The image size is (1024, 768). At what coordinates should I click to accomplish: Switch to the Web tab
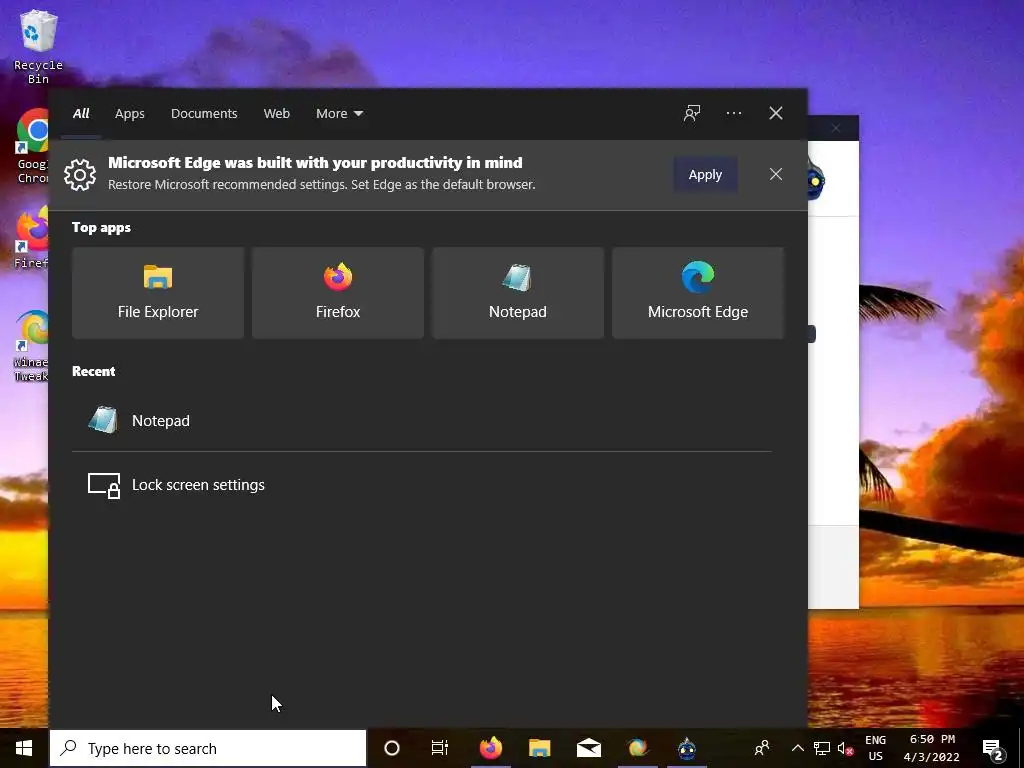click(x=277, y=114)
